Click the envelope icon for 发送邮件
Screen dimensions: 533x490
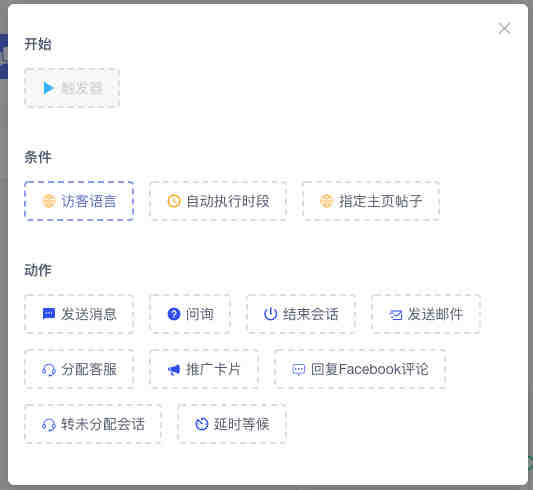point(396,315)
